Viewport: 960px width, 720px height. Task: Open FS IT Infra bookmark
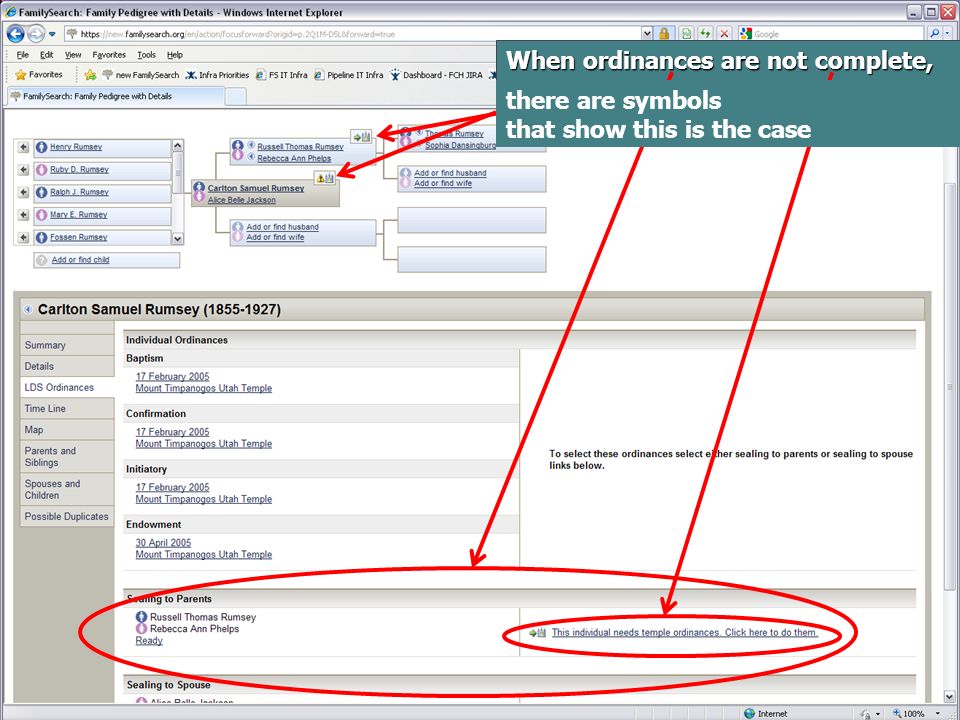(x=282, y=75)
